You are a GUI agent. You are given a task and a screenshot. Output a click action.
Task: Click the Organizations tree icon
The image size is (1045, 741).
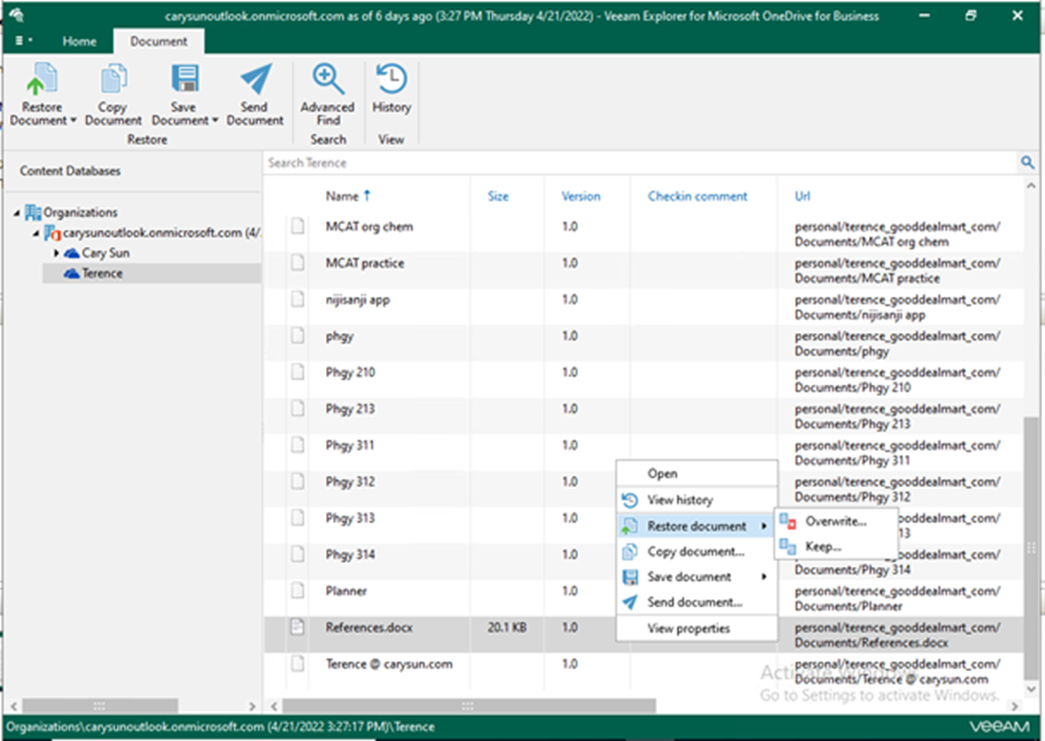pyautogui.click(x=33, y=212)
